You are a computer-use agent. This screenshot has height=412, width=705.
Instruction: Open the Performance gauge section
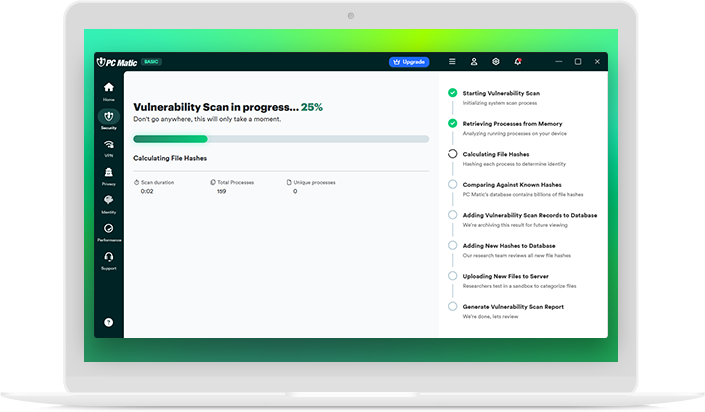109,231
